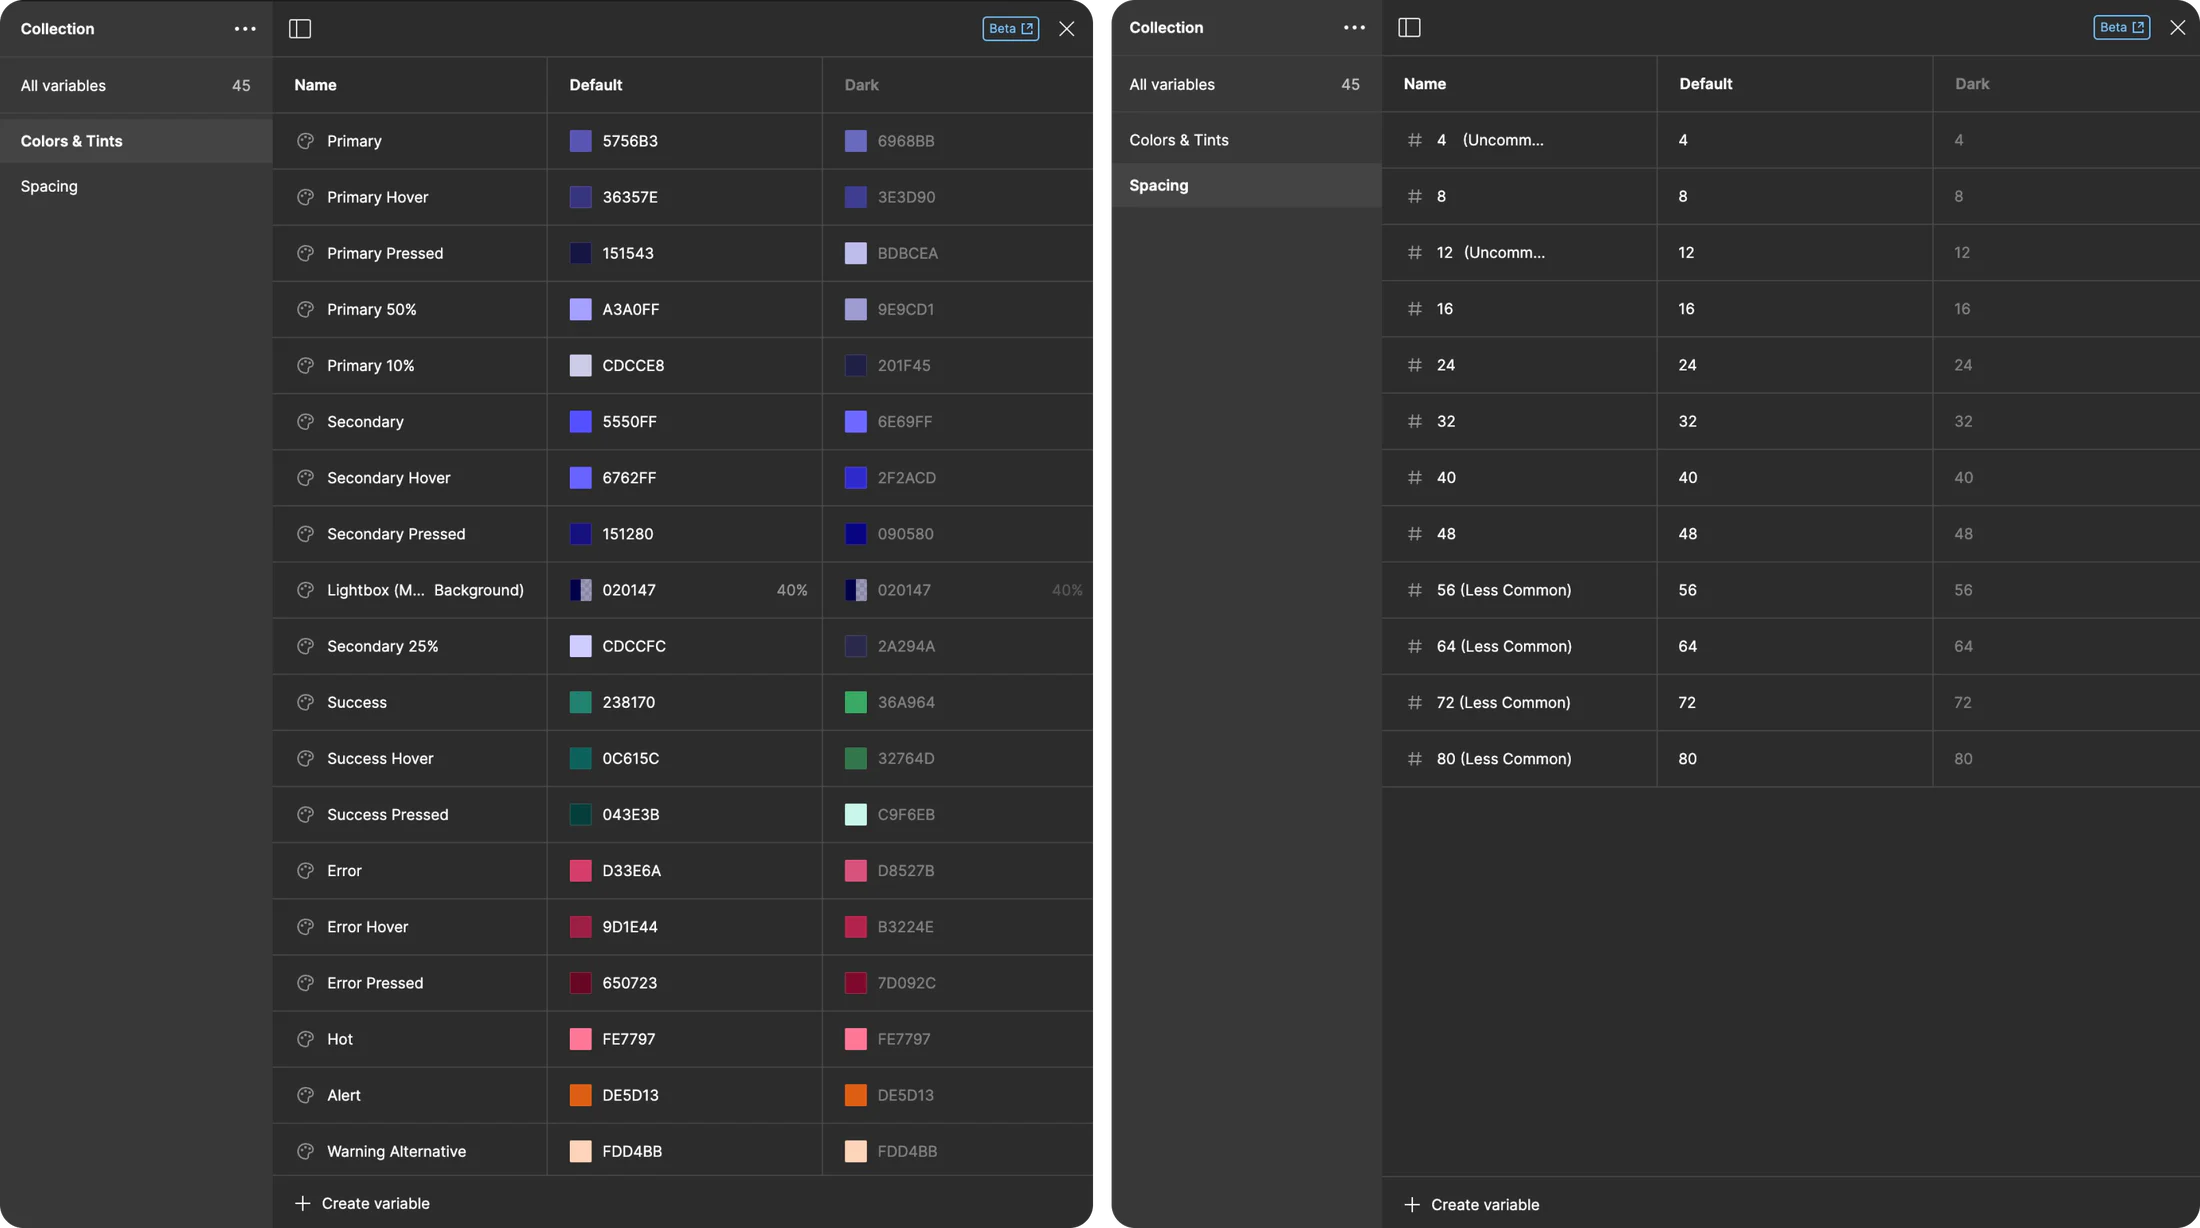Open Primary Pressed dark swatch BDBCEA
The height and width of the screenshot is (1228, 2200).
tap(856, 253)
